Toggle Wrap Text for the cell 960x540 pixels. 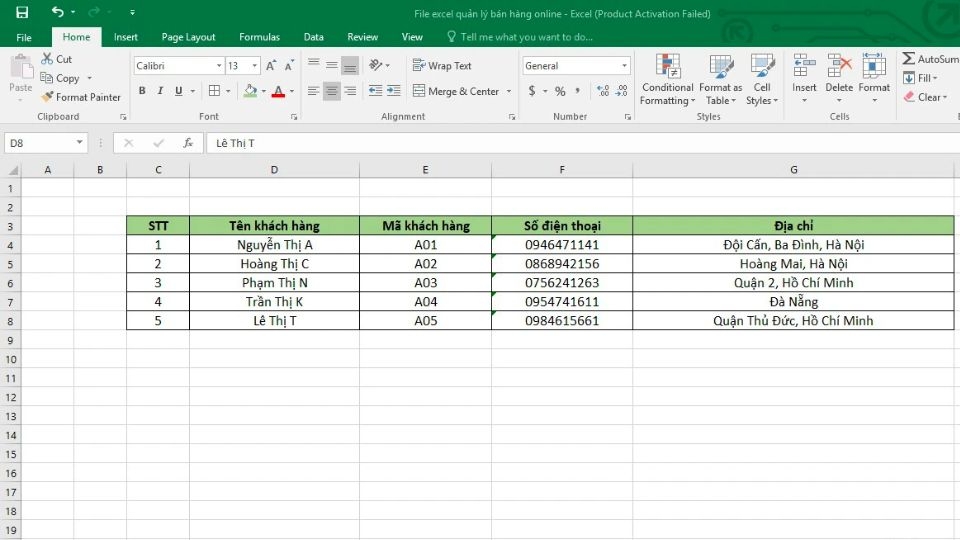(x=442, y=66)
